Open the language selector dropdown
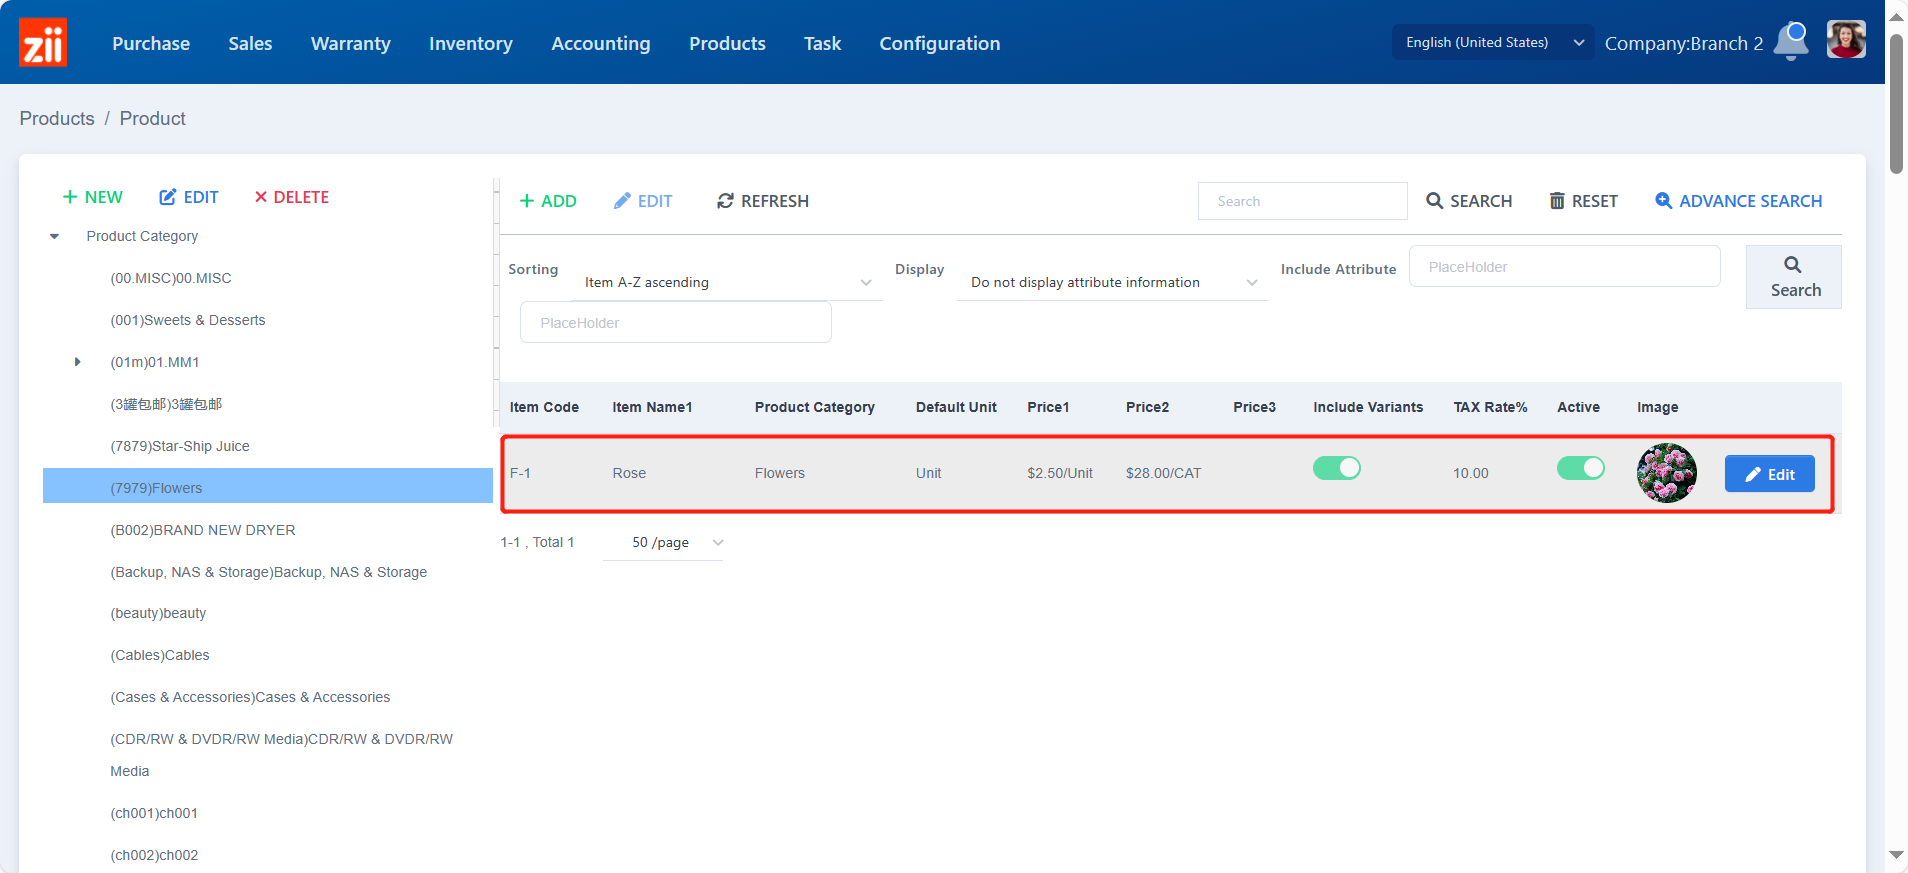This screenshot has height=873, width=1908. coord(1492,42)
